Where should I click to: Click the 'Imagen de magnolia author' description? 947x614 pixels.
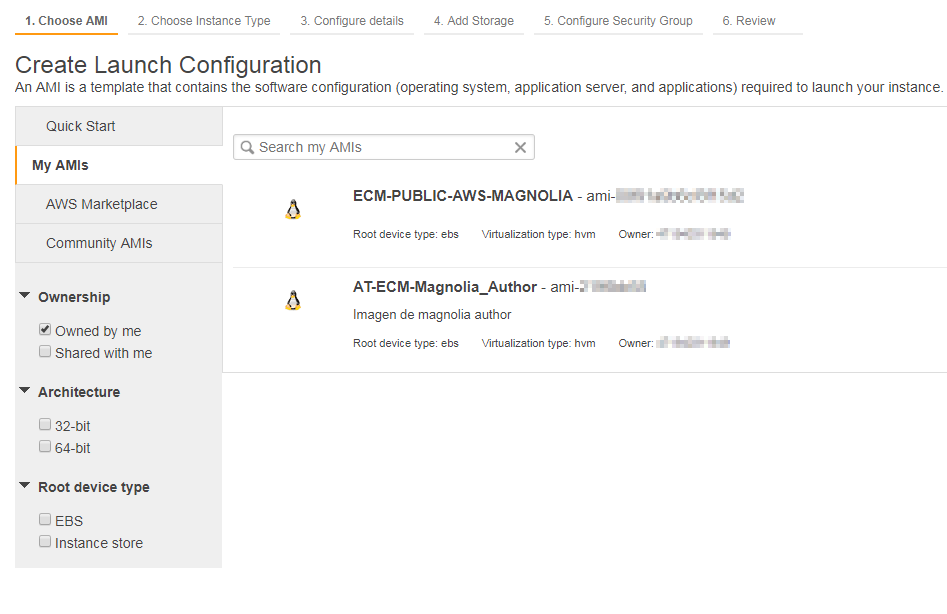click(x=432, y=315)
